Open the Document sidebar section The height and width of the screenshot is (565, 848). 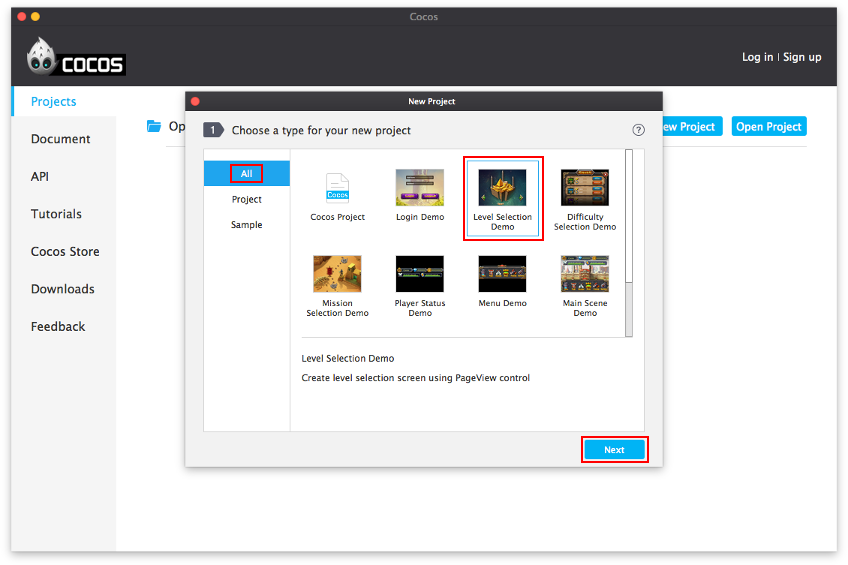click(x=61, y=139)
